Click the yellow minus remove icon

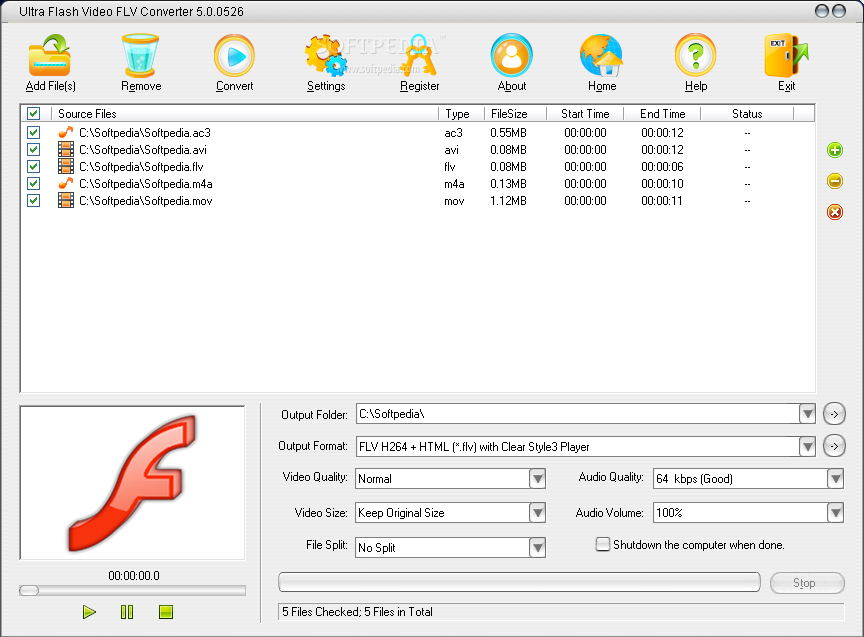coord(835,181)
